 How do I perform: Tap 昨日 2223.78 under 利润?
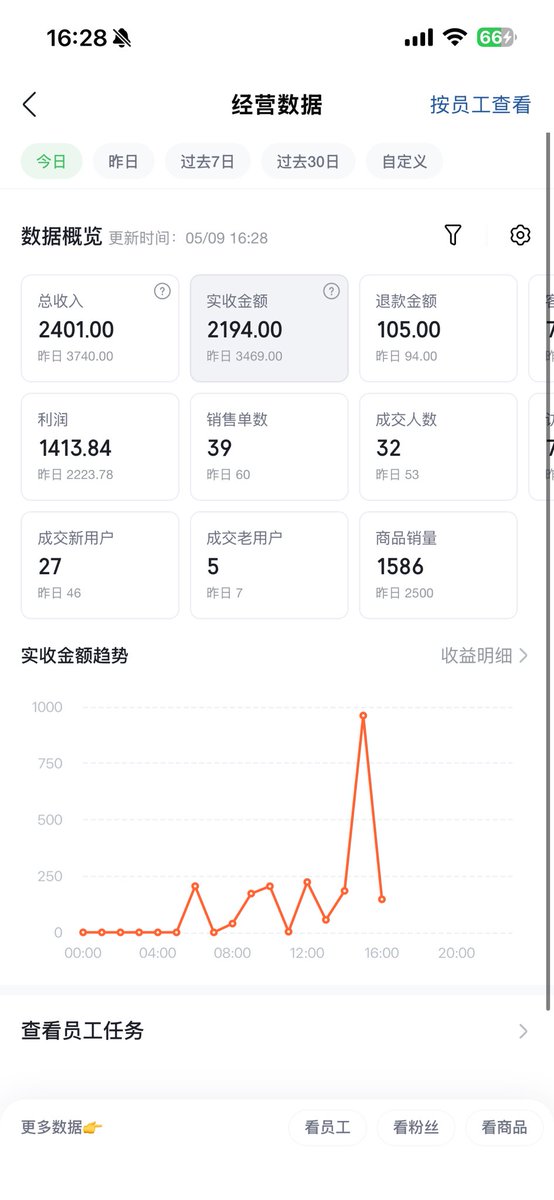[x=76, y=474]
